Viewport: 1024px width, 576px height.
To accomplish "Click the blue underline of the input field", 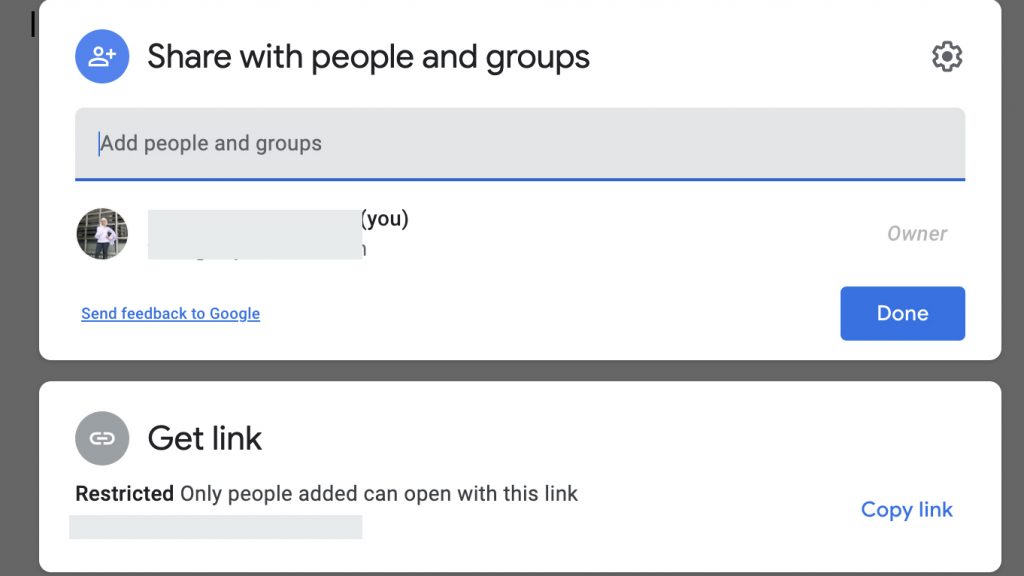I will [x=520, y=179].
